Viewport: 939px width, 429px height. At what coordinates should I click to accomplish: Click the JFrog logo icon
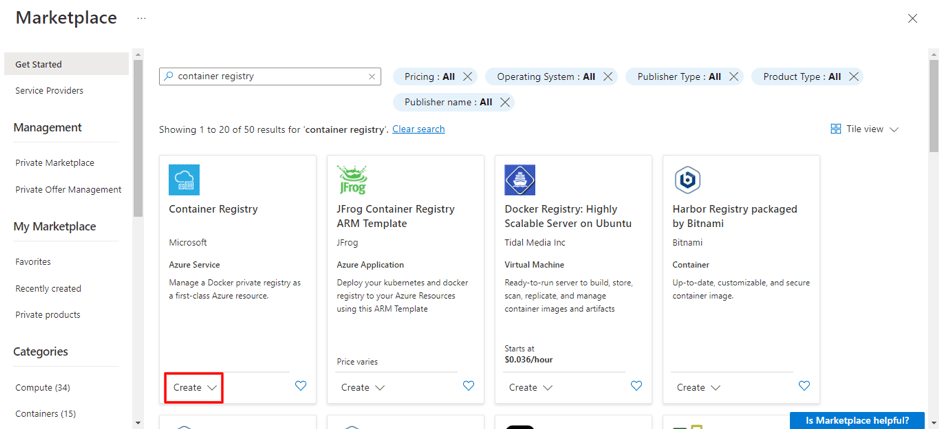pyautogui.click(x=352, y=180)
